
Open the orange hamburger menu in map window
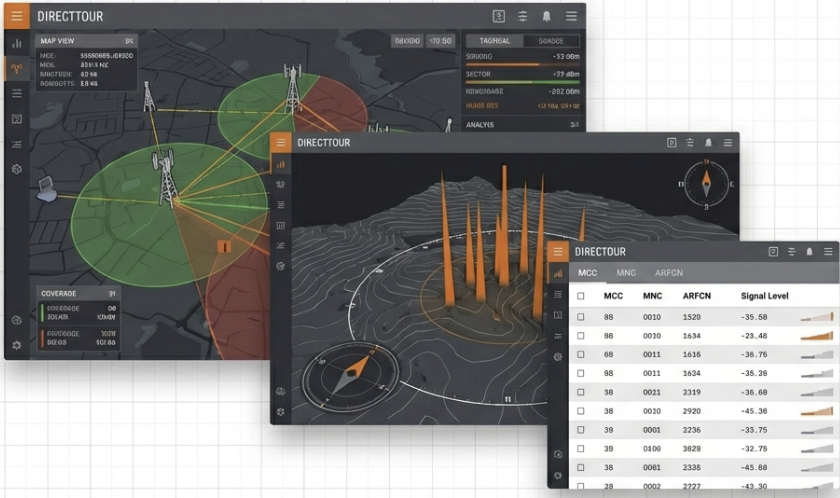coord(17,16)
